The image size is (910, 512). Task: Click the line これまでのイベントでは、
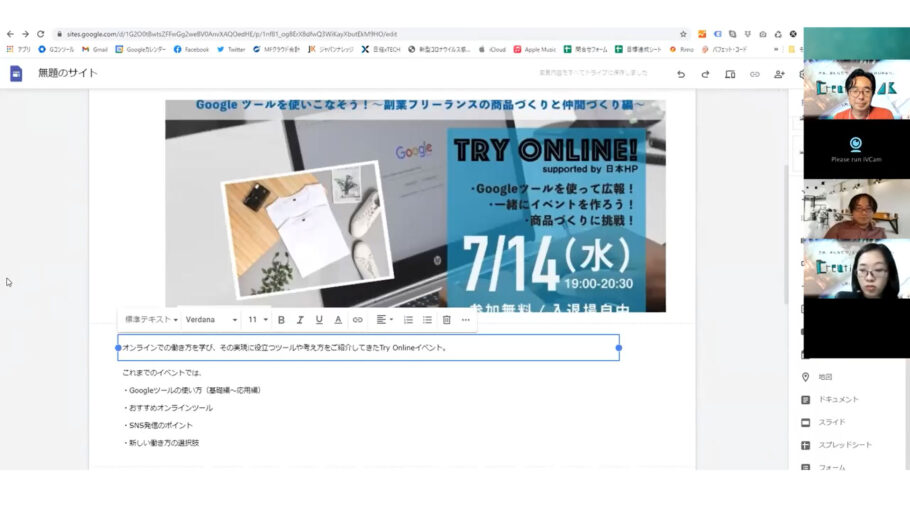[x=162, y=373]
